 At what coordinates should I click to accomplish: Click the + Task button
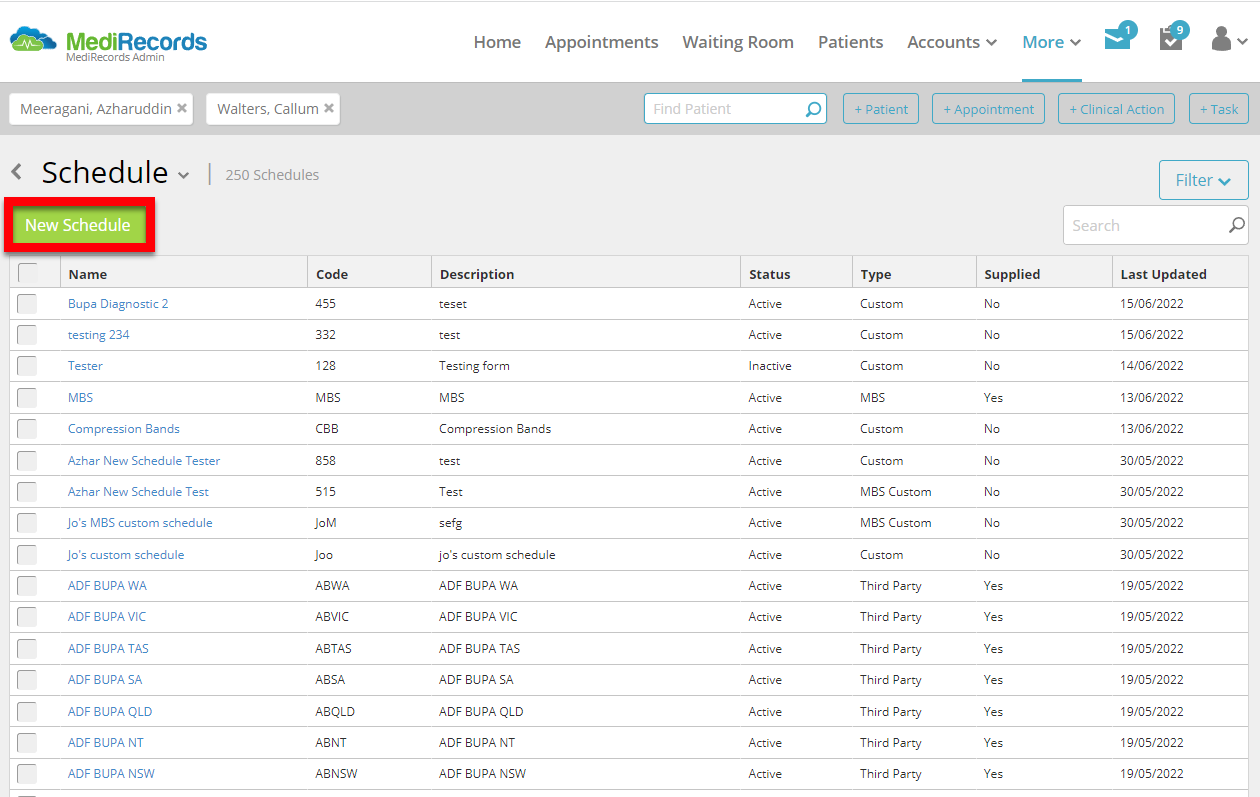coord(1219,109)
